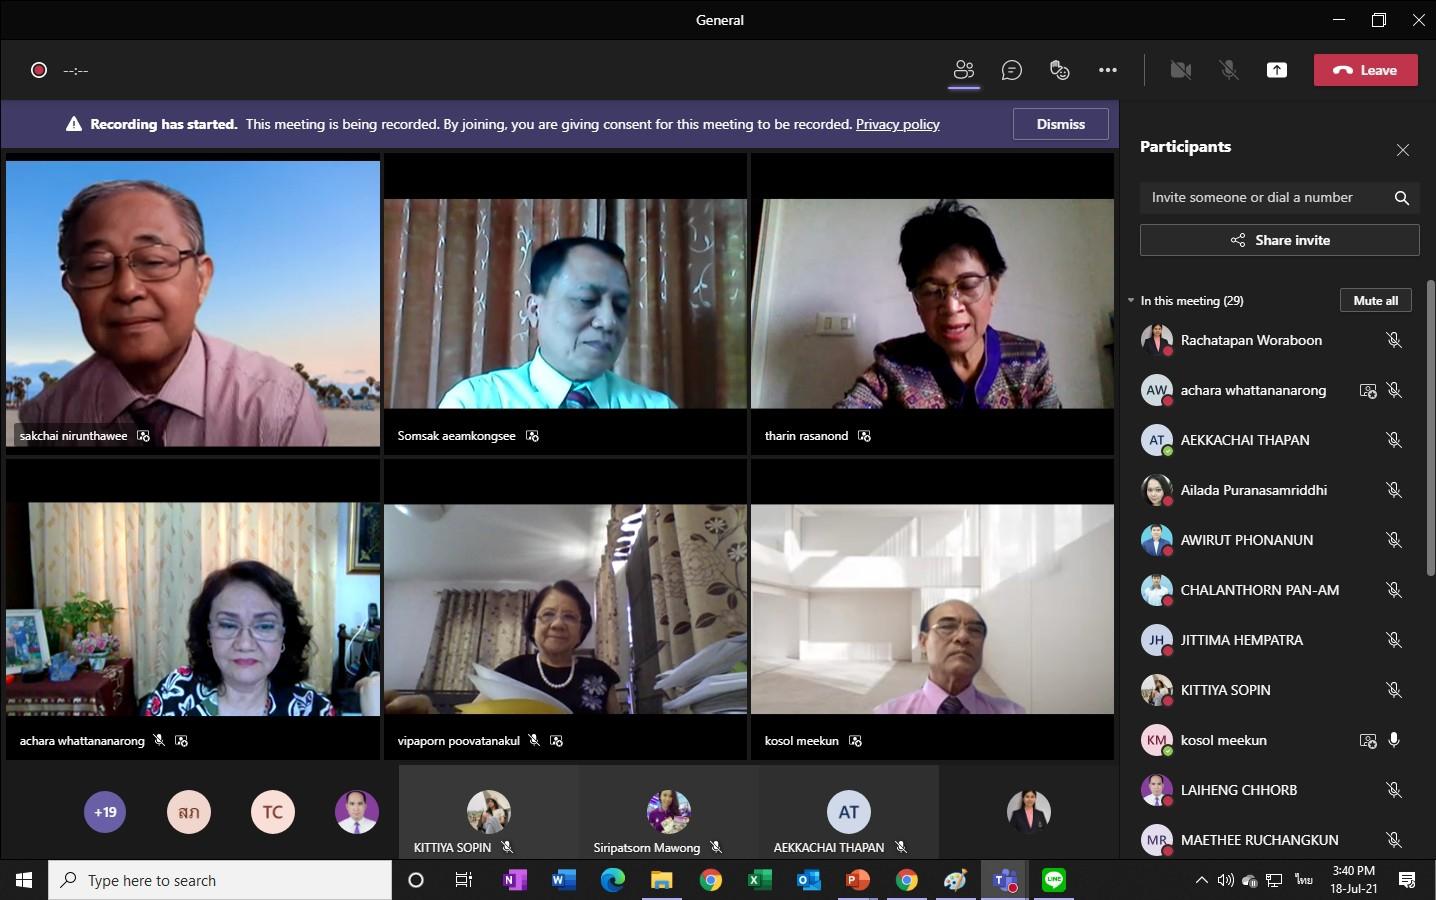Click mic icon for CHALANTHORN PAN-AM
This screenshot has width=1436, height=900.
(1394, 590)
